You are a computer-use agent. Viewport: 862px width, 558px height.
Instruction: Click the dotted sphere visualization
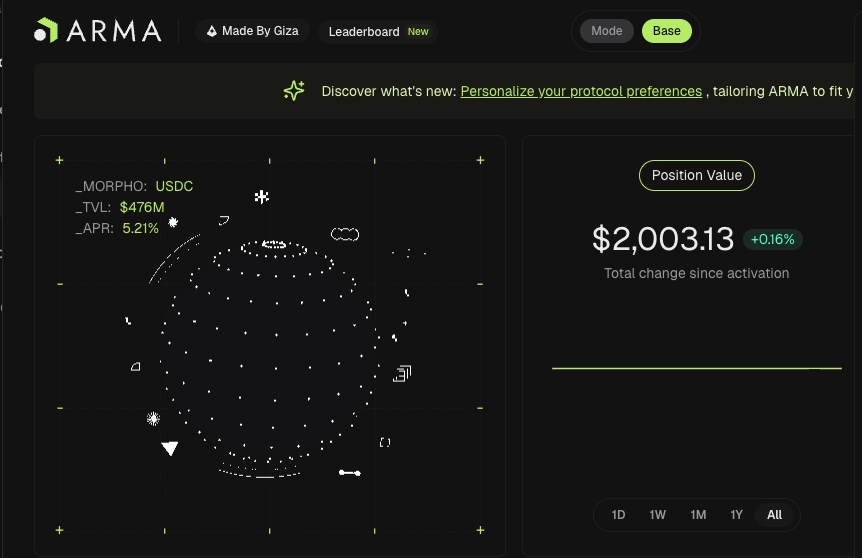point(270,357)
